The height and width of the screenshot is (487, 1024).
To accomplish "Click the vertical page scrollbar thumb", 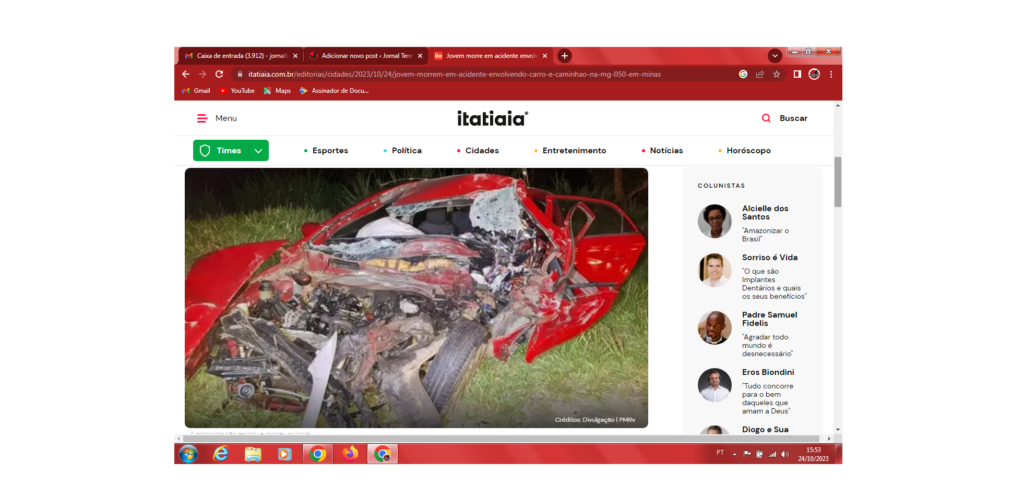I will click(837, 182).
